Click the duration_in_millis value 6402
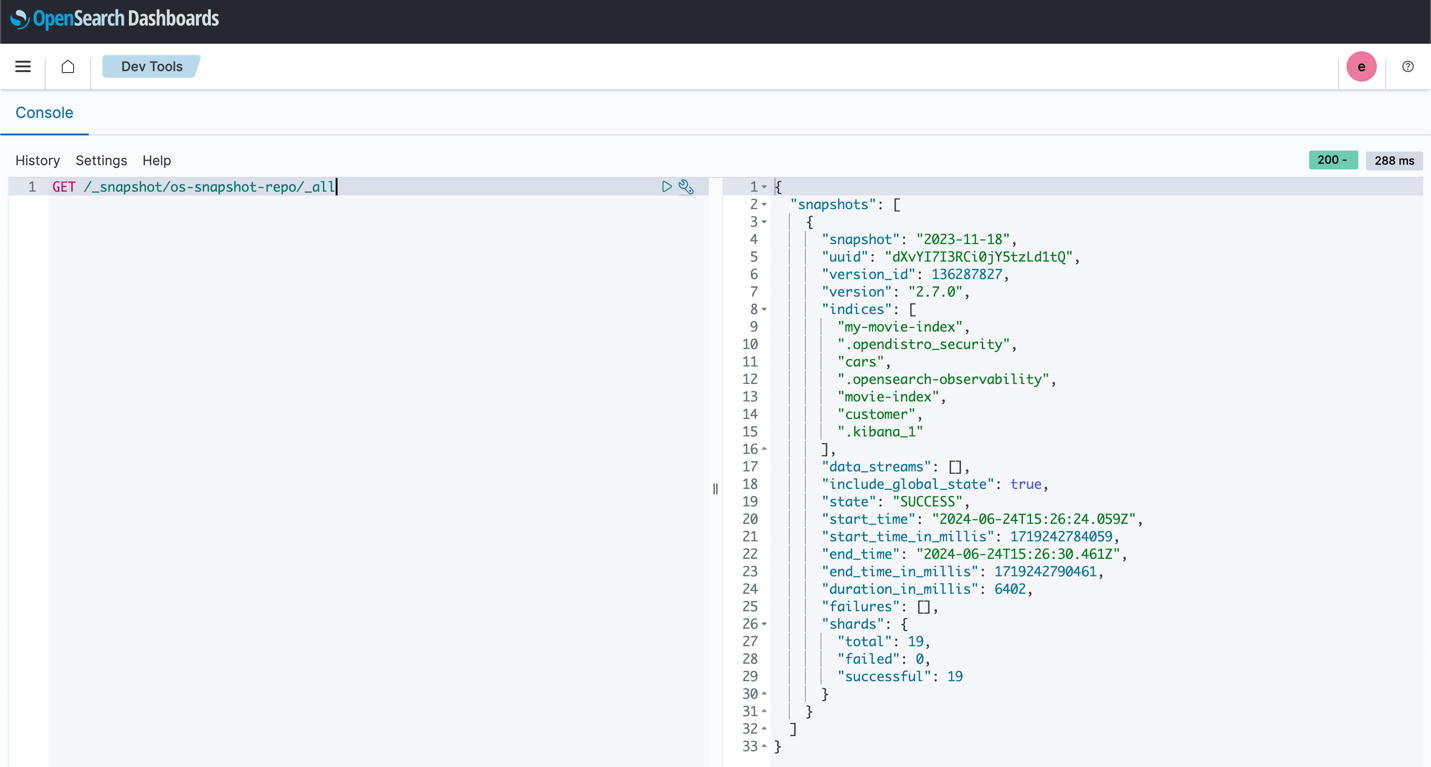This screenshot has height=767, width=1431. (1010, 590)
